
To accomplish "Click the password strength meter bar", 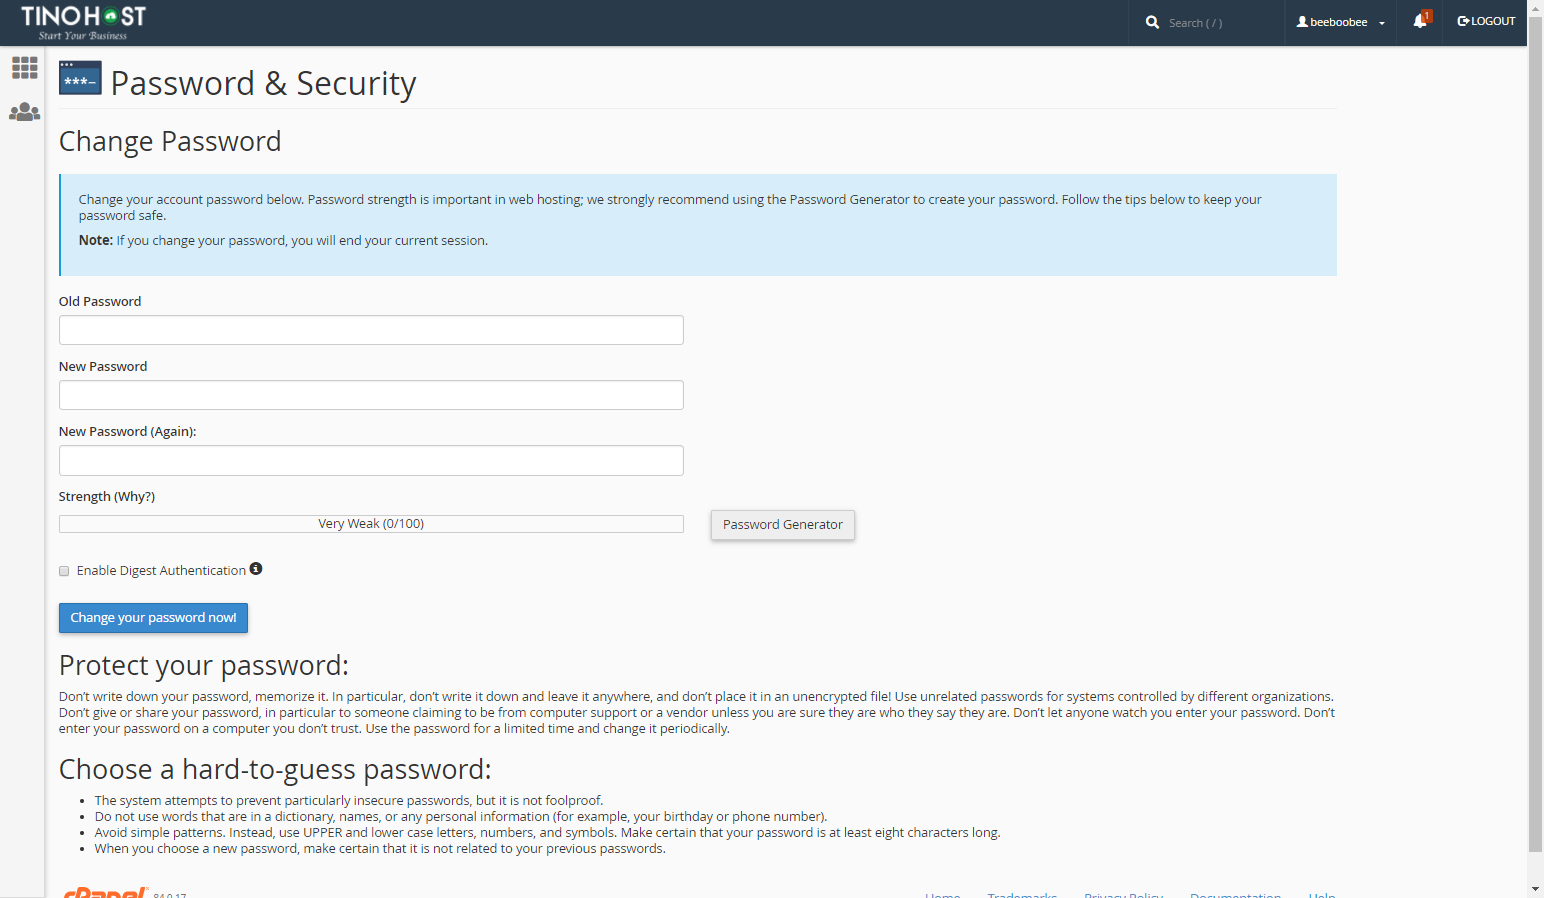I will [371, 524].
